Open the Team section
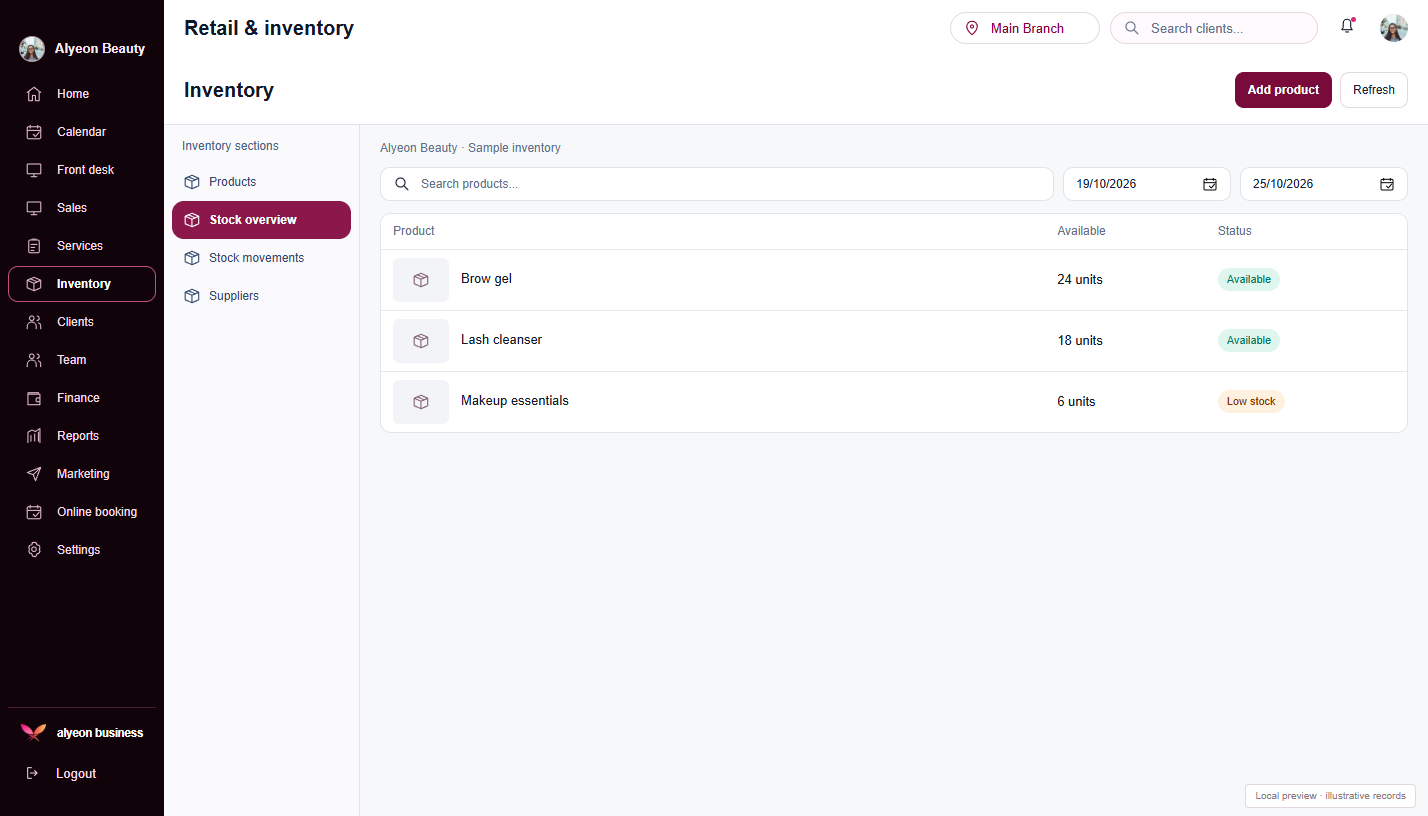This screenshot has height=816, width=1428. (x=82, y=360)
